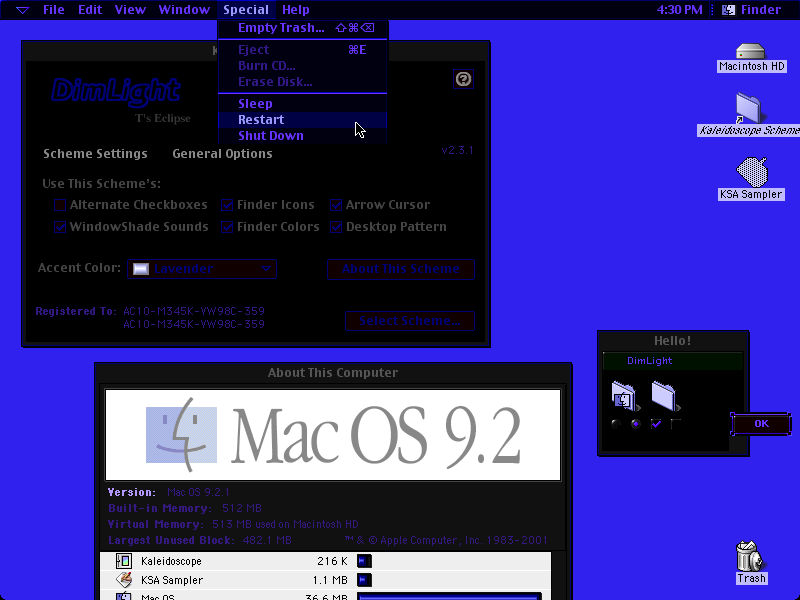Image resolution: width=800 pixels, height=600 pixels.
Task: Click the plain folder icon in Hello! window
Action: pyautogui.click(x=664, y=396)
